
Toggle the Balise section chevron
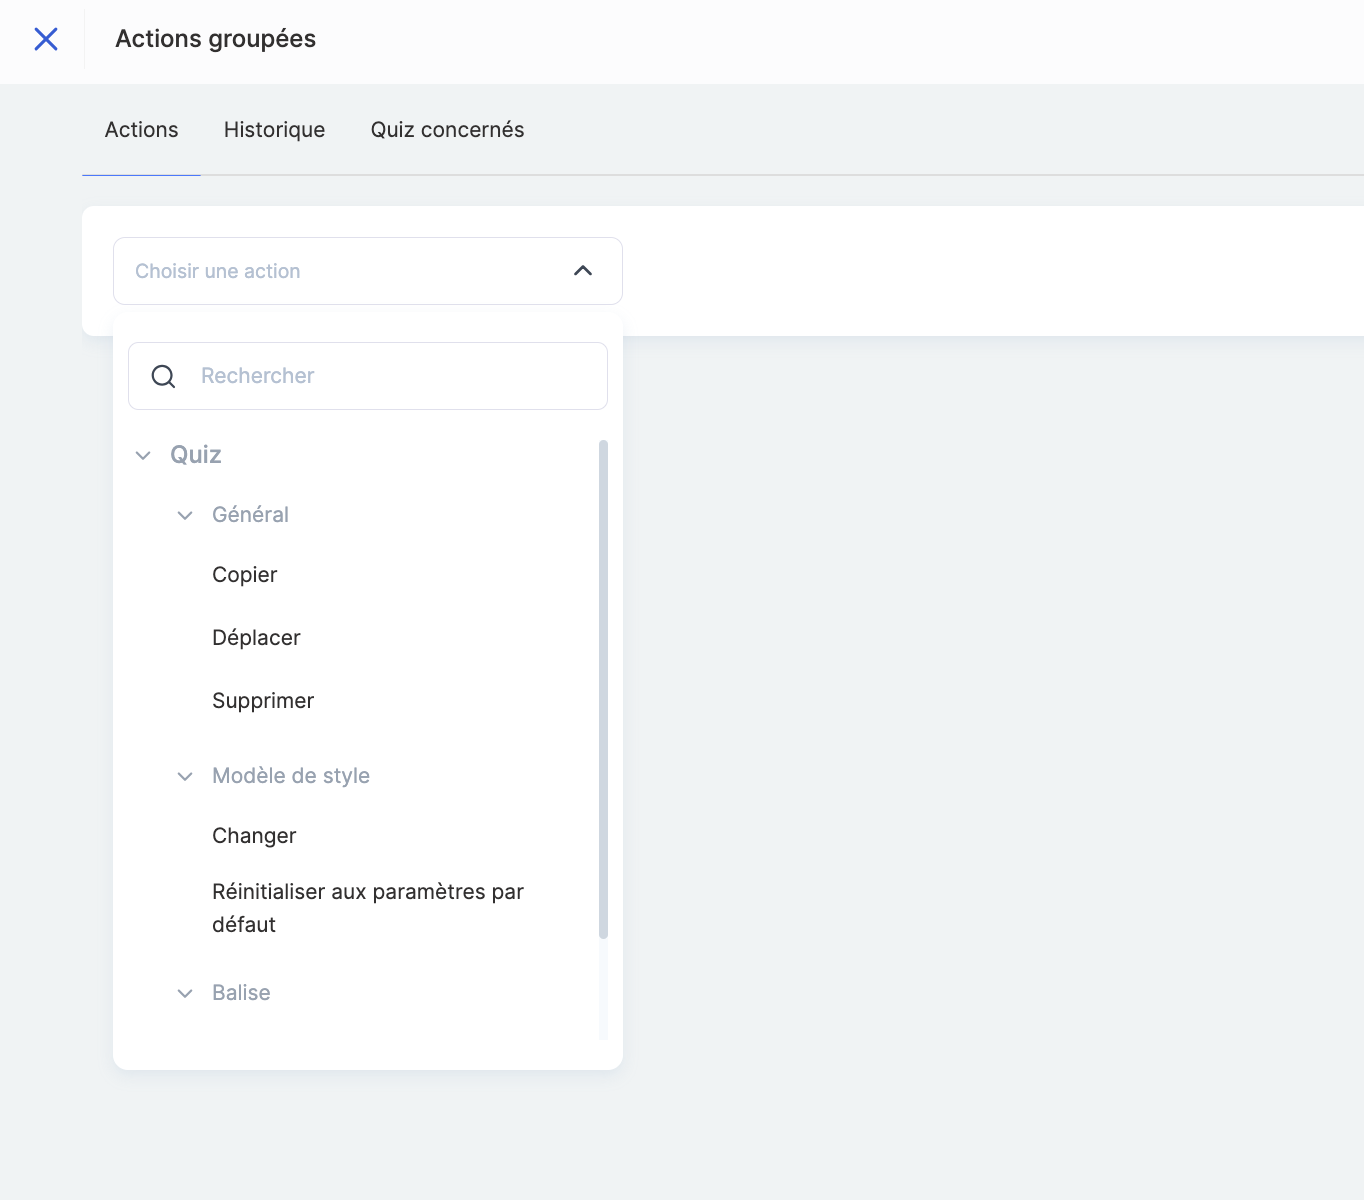click(x=185, y=994)
